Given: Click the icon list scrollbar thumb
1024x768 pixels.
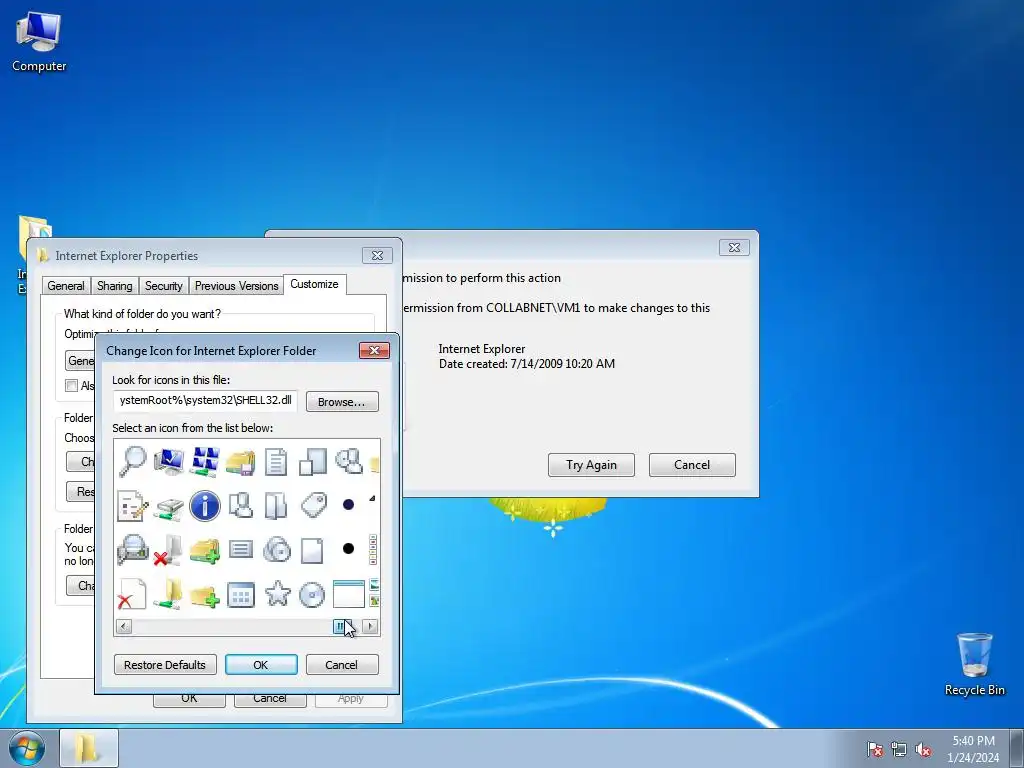Looking at the screenshot, I should [x=342, y=627].
